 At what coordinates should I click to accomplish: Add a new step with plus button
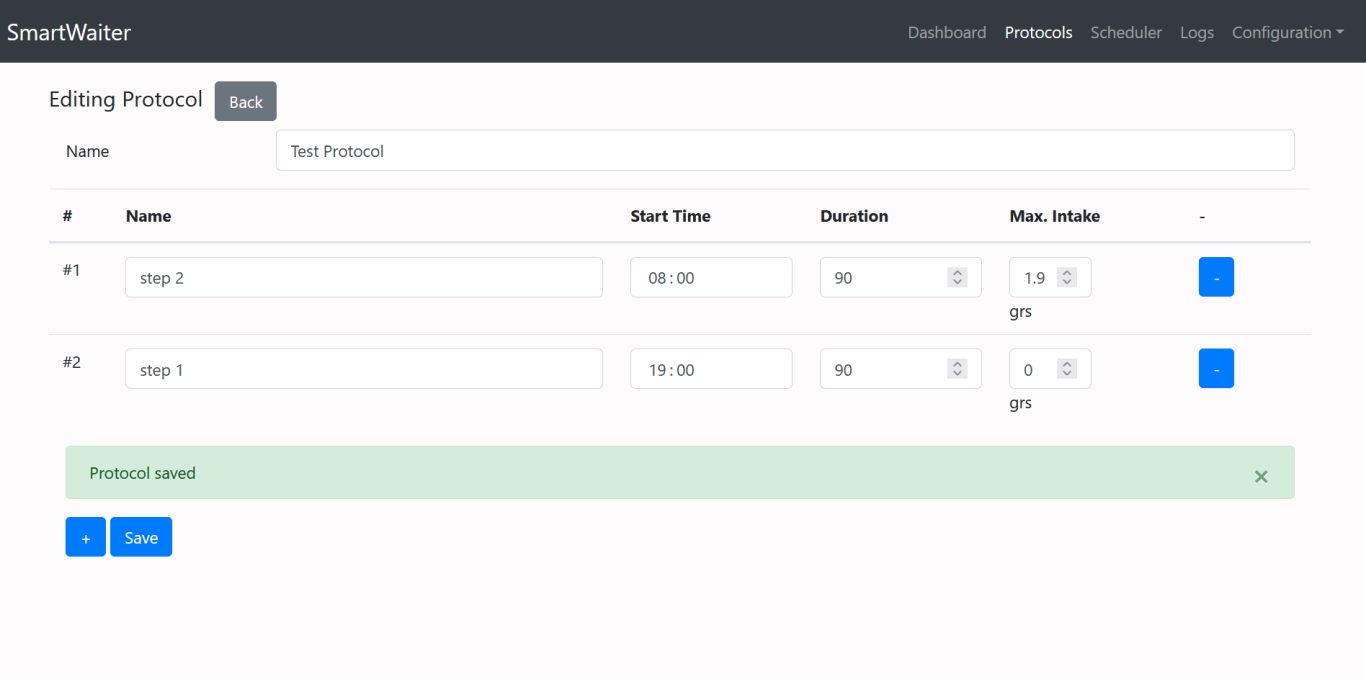pos(85,537)
